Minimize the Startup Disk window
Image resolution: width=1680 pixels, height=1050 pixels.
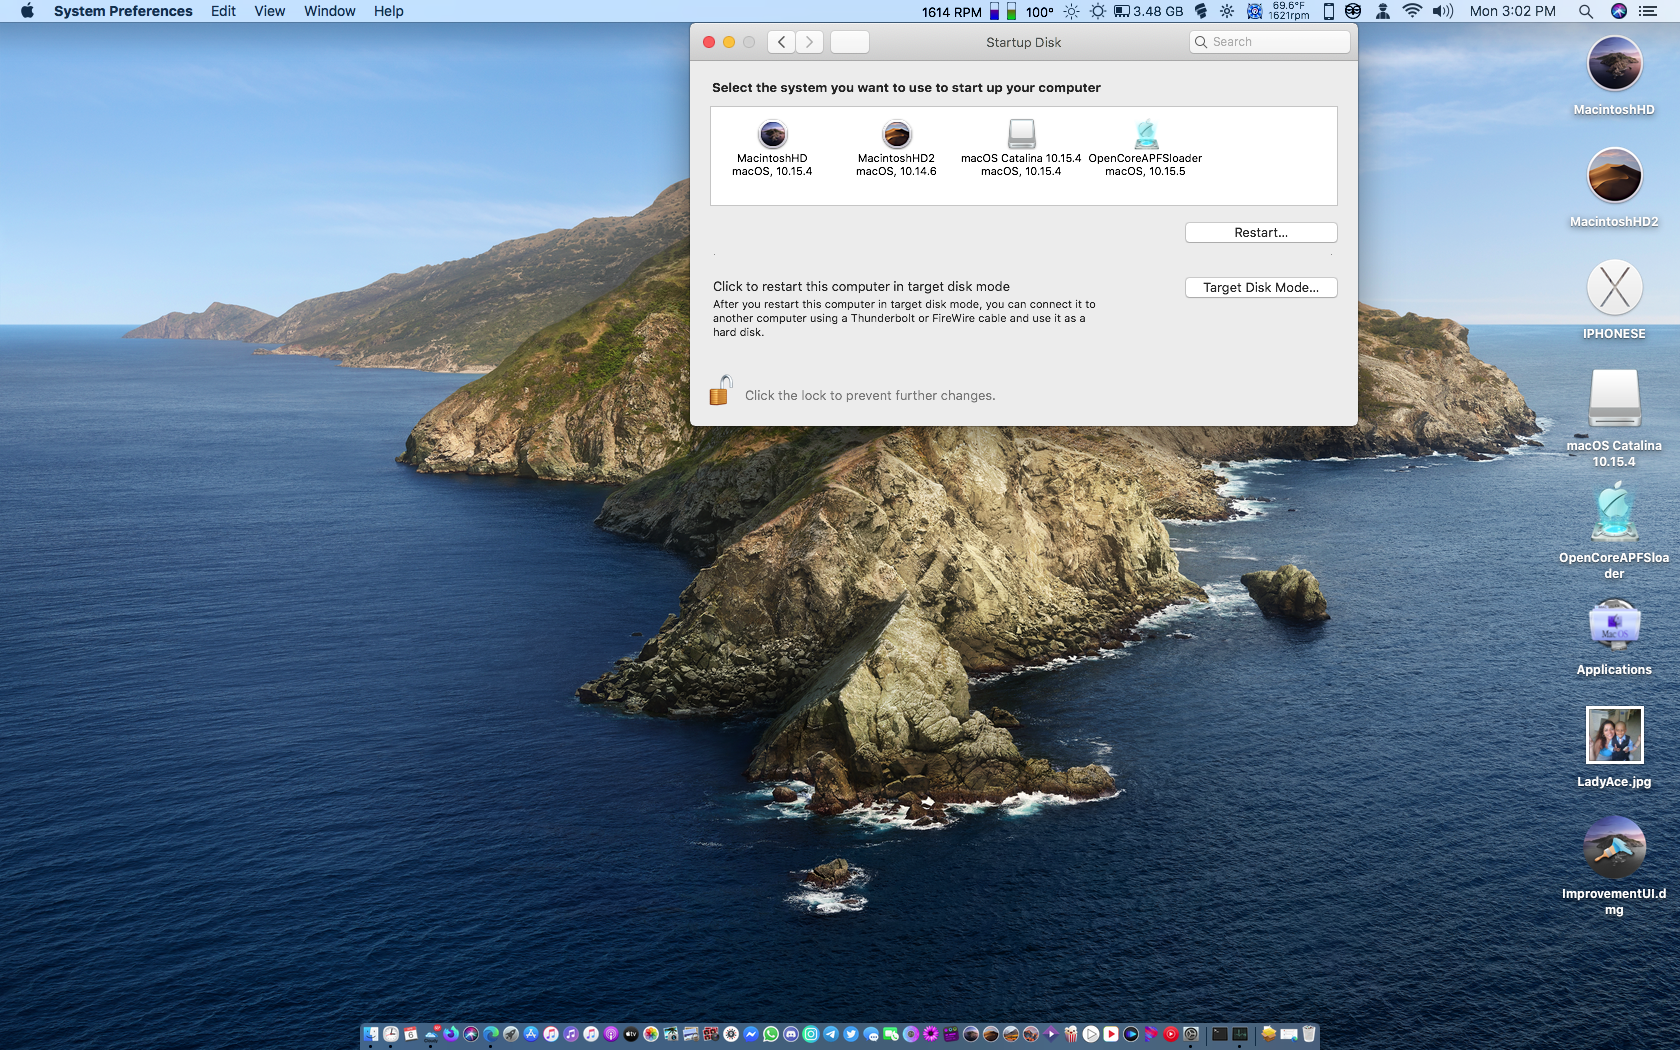[729, 42]
